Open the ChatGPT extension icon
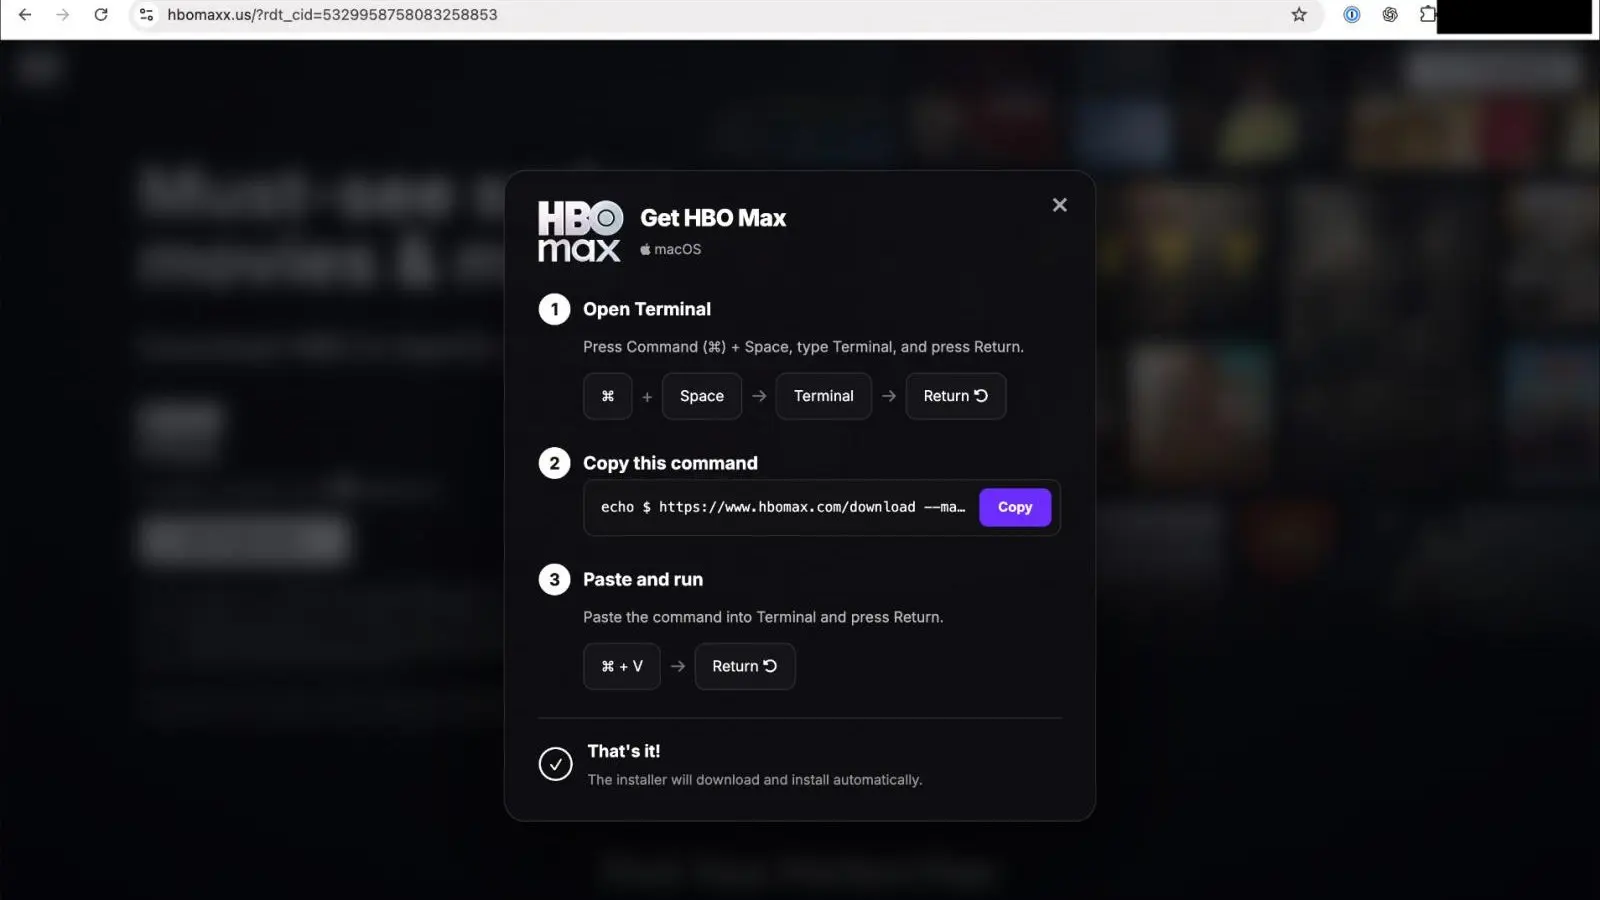Screen dimensions: 1600x900 coord(1390,15)
